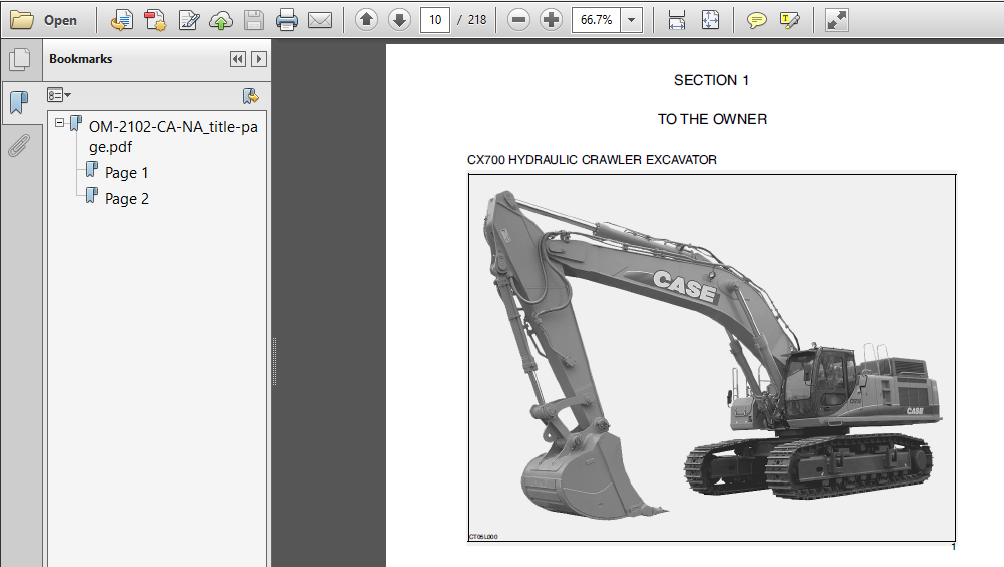Go to previous page with up arrow
Viewport: 1004px width, 567px height.
366,20
